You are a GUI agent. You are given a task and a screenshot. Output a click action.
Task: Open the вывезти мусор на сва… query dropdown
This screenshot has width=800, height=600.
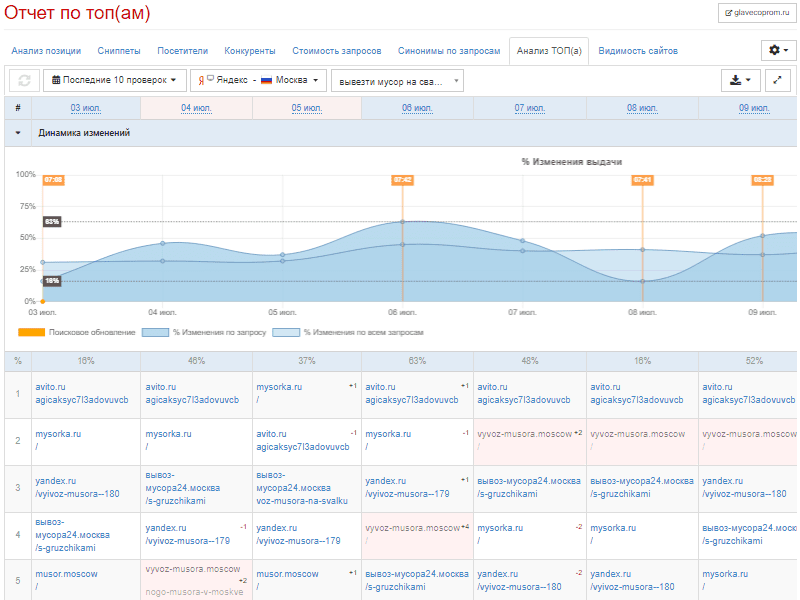397,81
